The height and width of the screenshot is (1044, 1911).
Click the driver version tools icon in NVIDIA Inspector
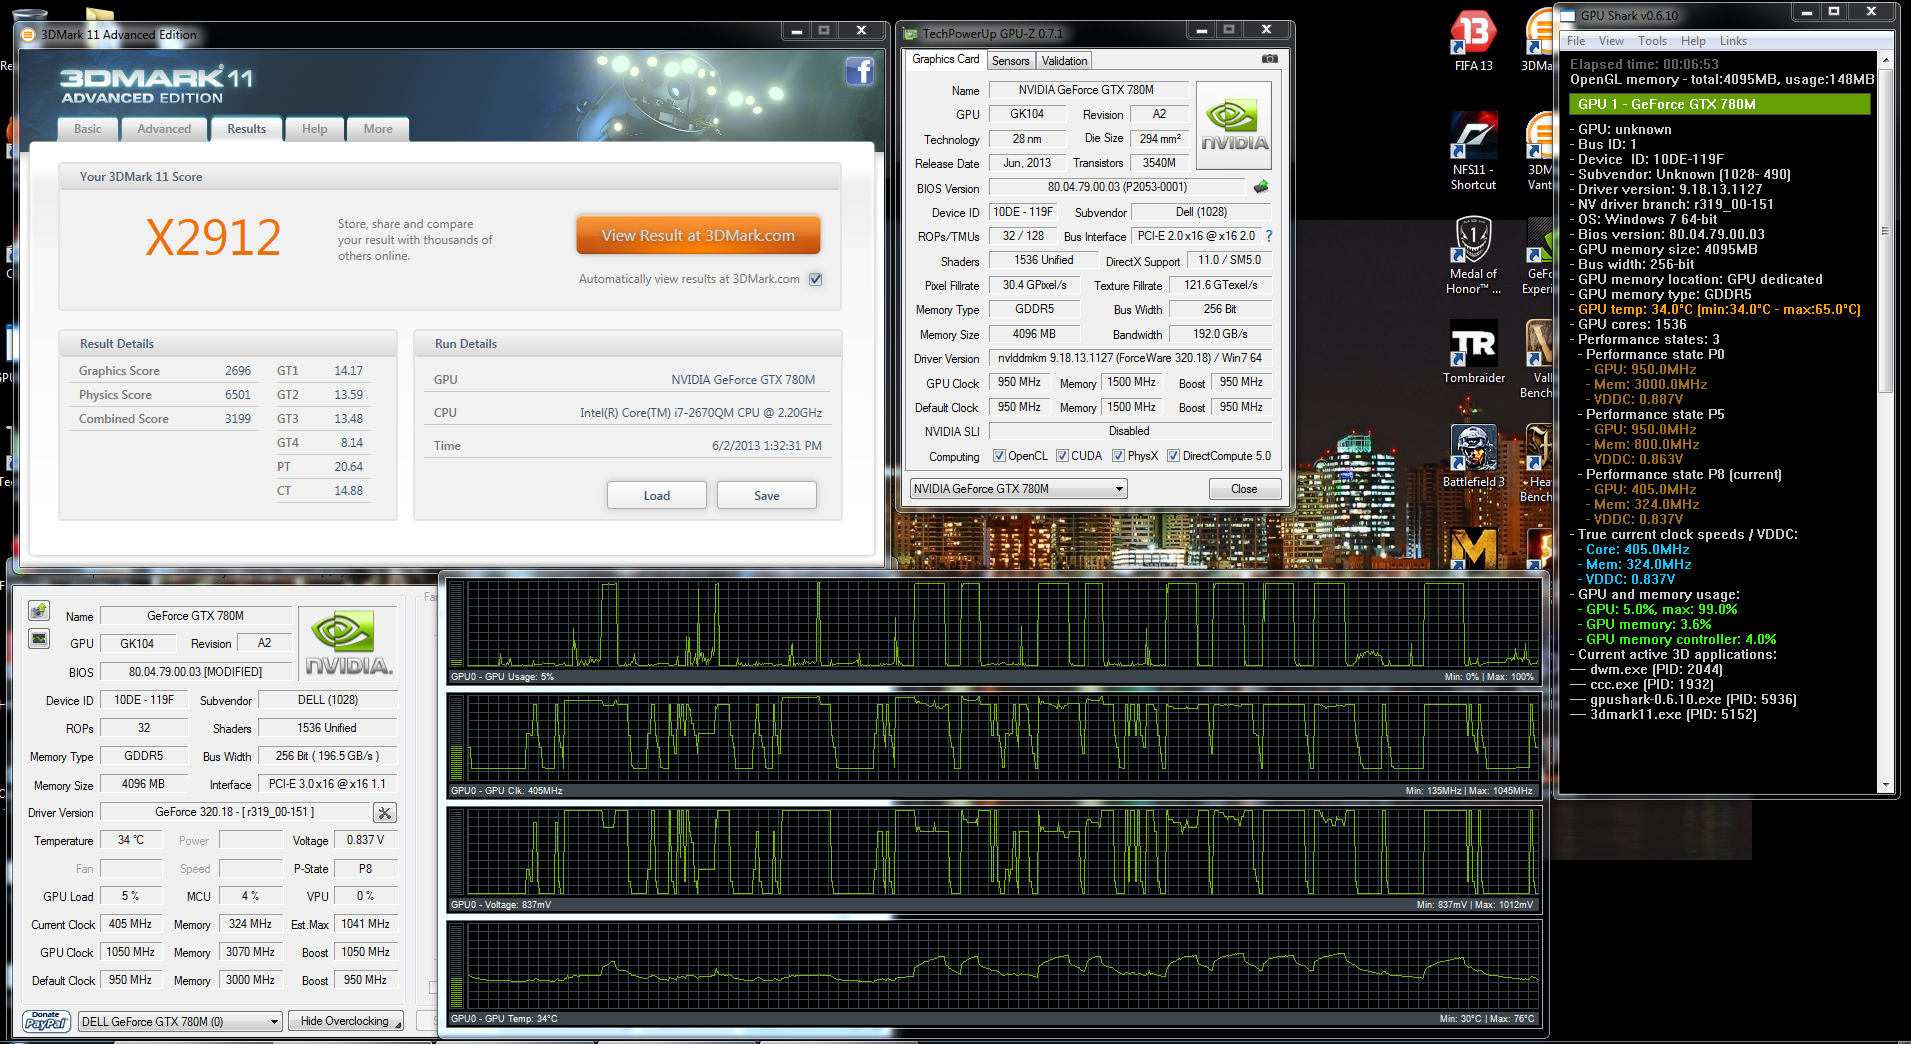(x=385, y=813)
